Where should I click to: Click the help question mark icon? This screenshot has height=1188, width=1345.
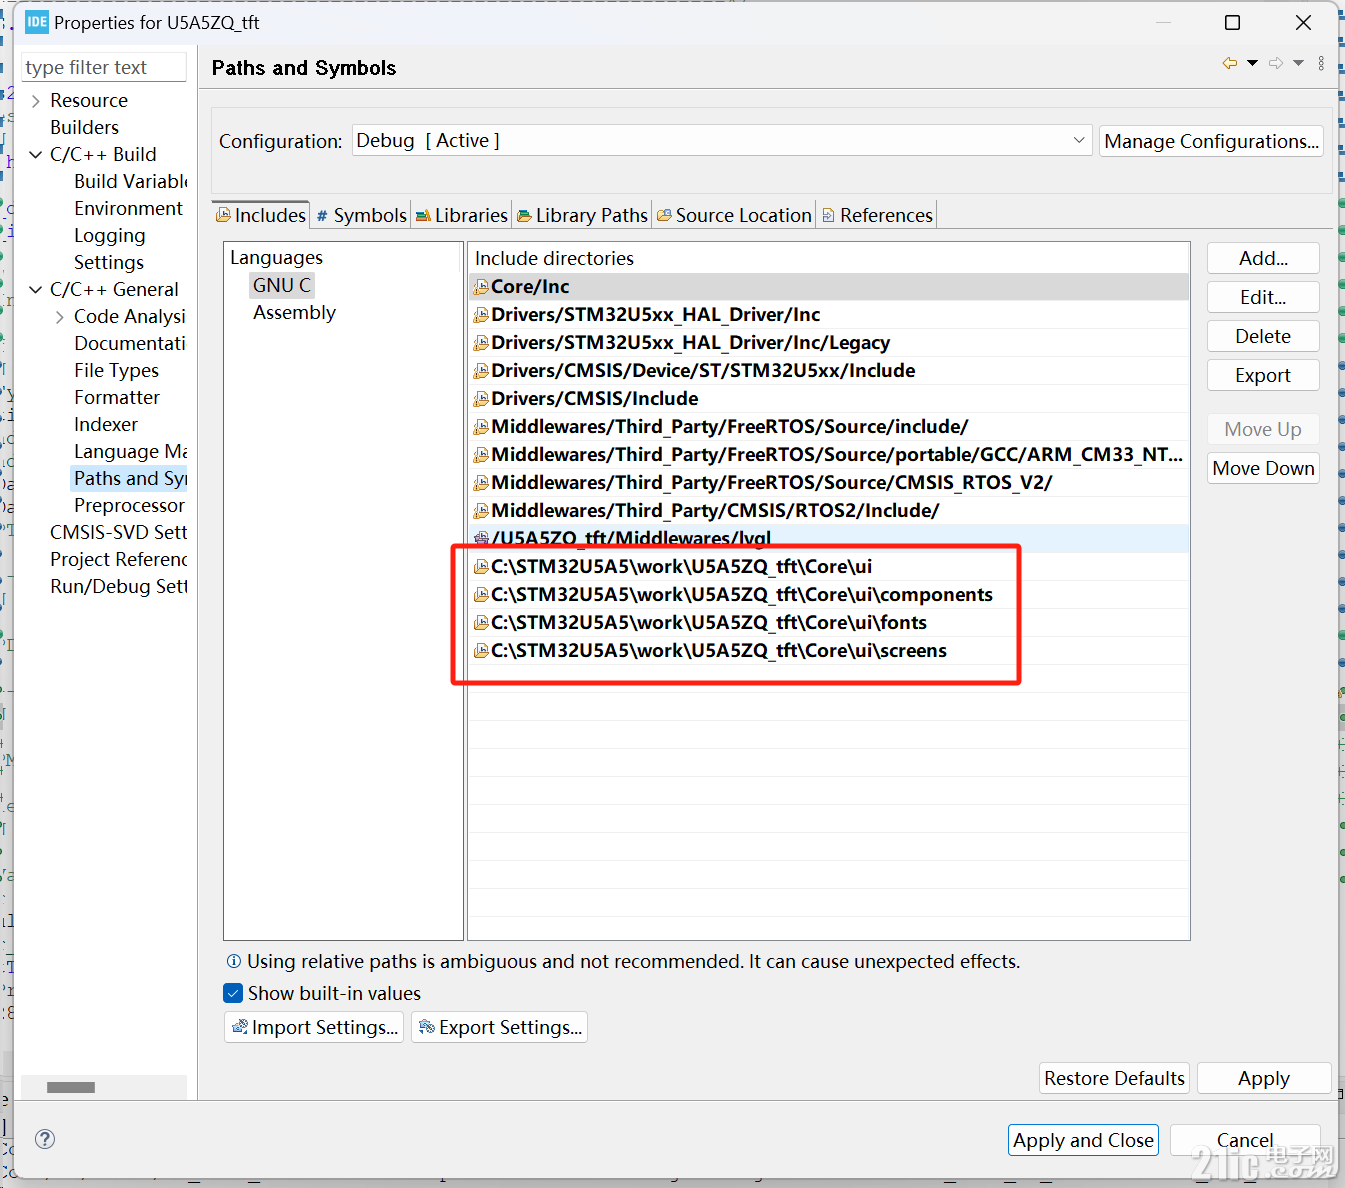tap(45, 1139)
